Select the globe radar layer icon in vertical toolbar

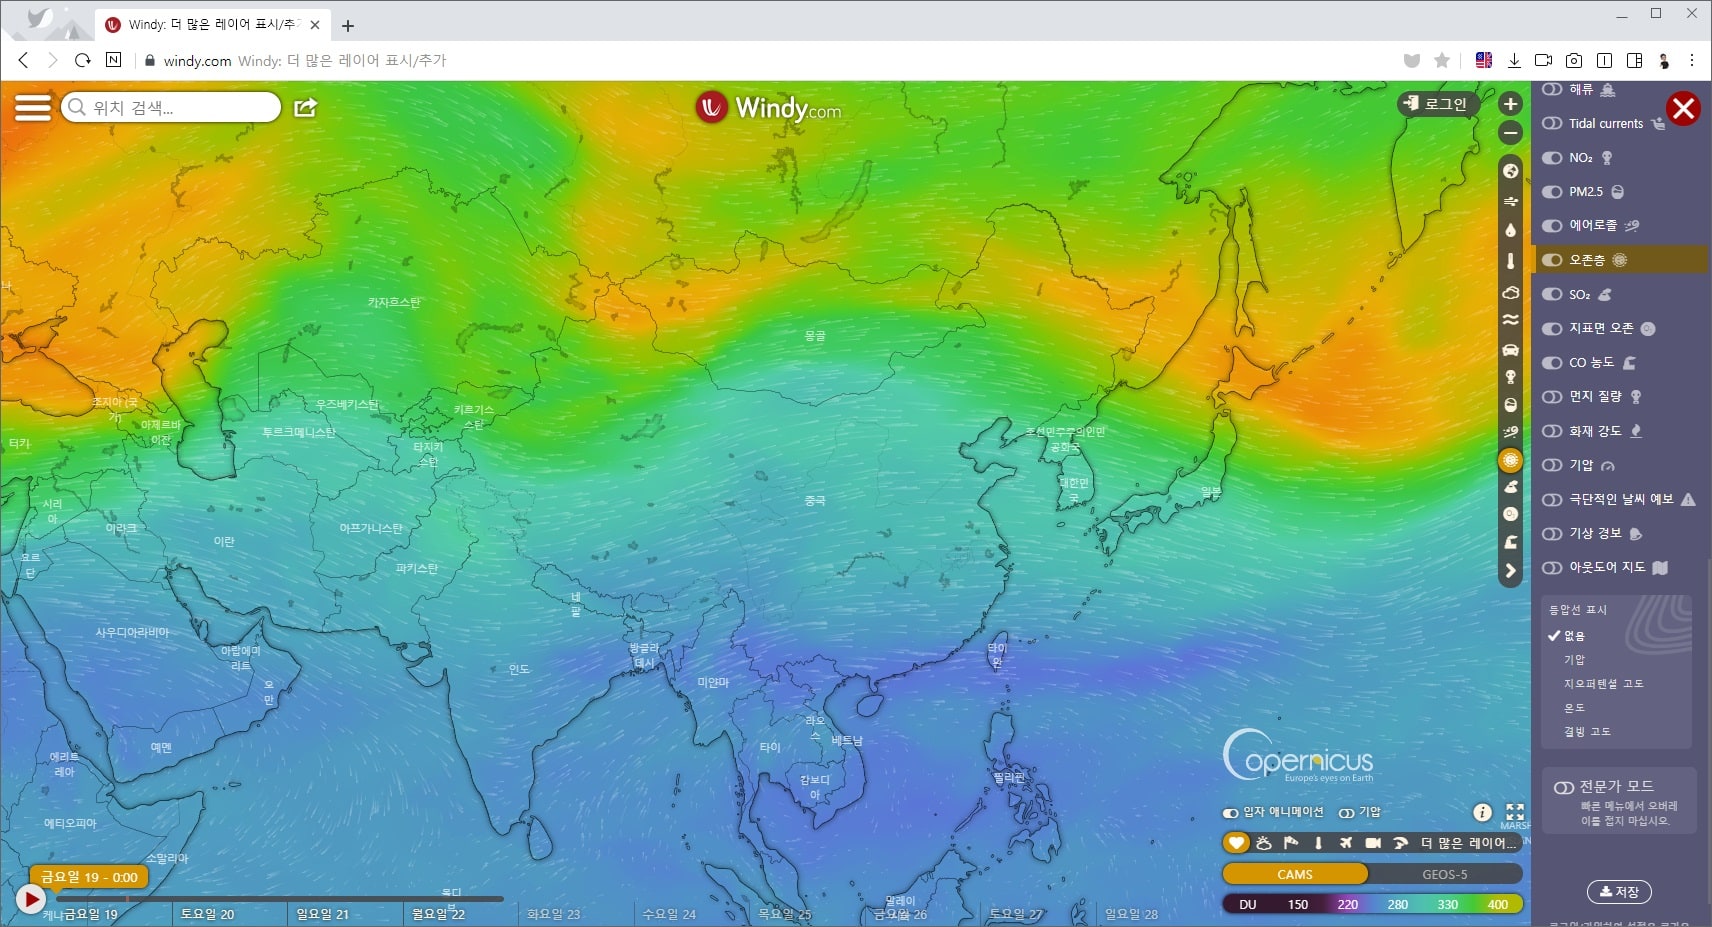pos(1510,171)
